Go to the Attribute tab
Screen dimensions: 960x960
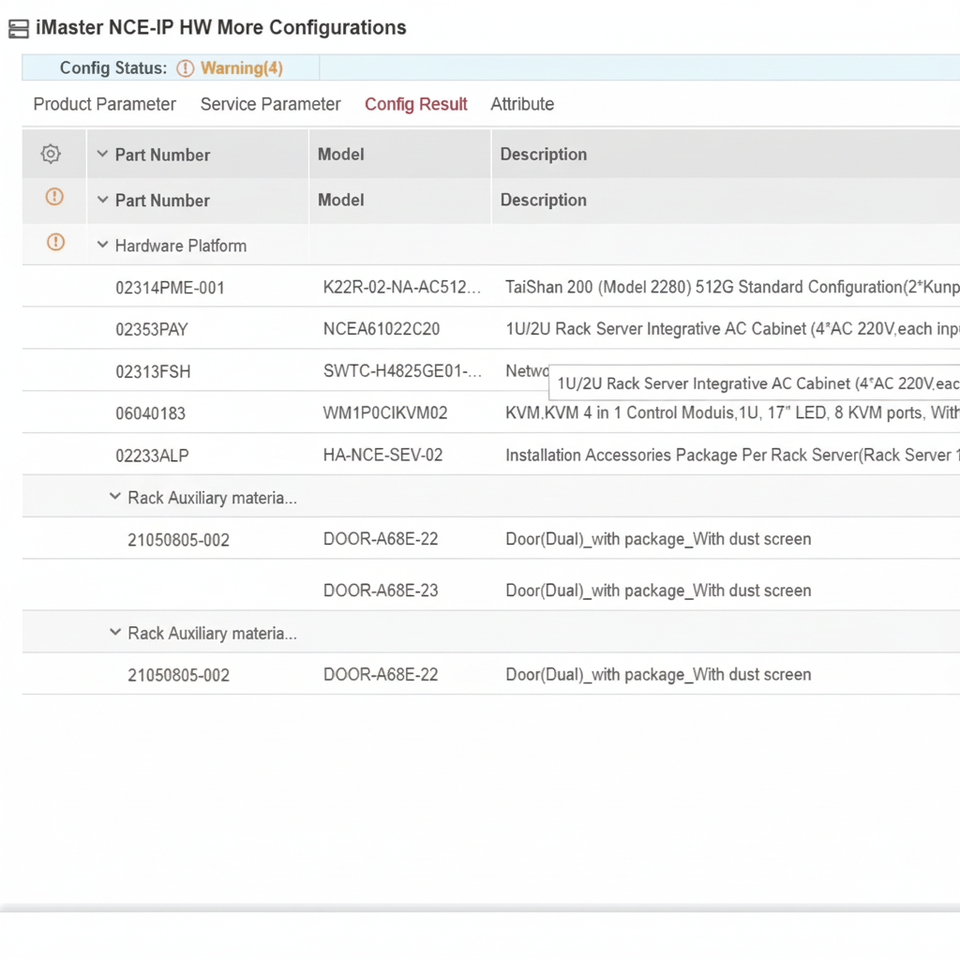pyautogui.click(x=522, y=104)
